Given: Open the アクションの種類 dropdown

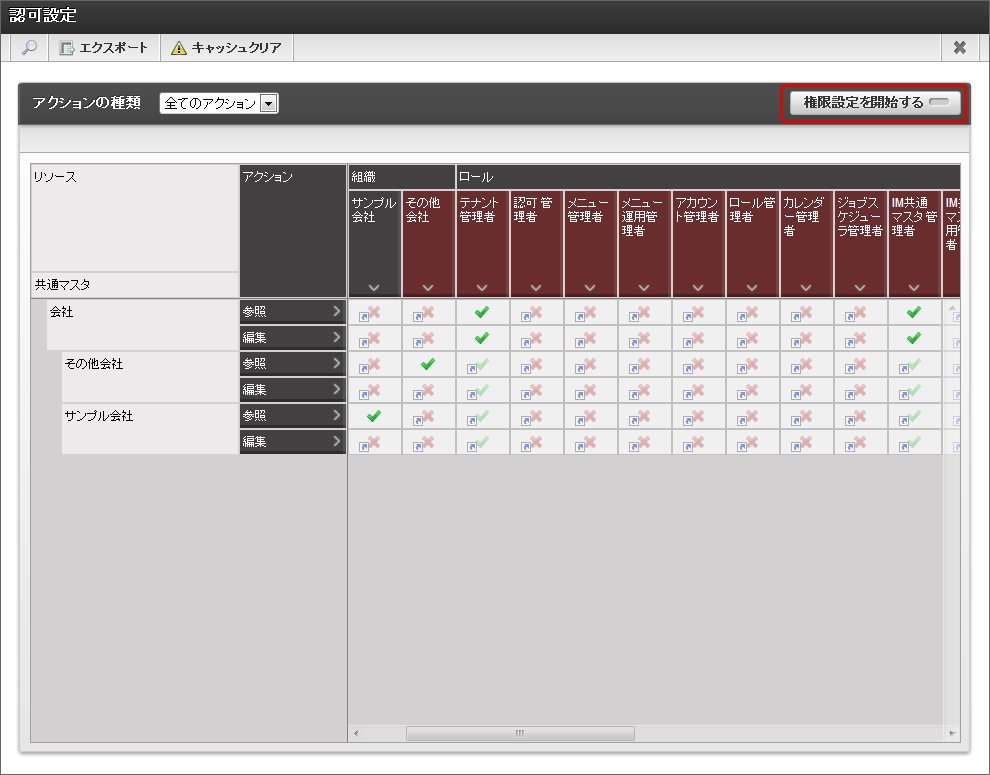Looking at the screenshot, I should click(268, 103).
